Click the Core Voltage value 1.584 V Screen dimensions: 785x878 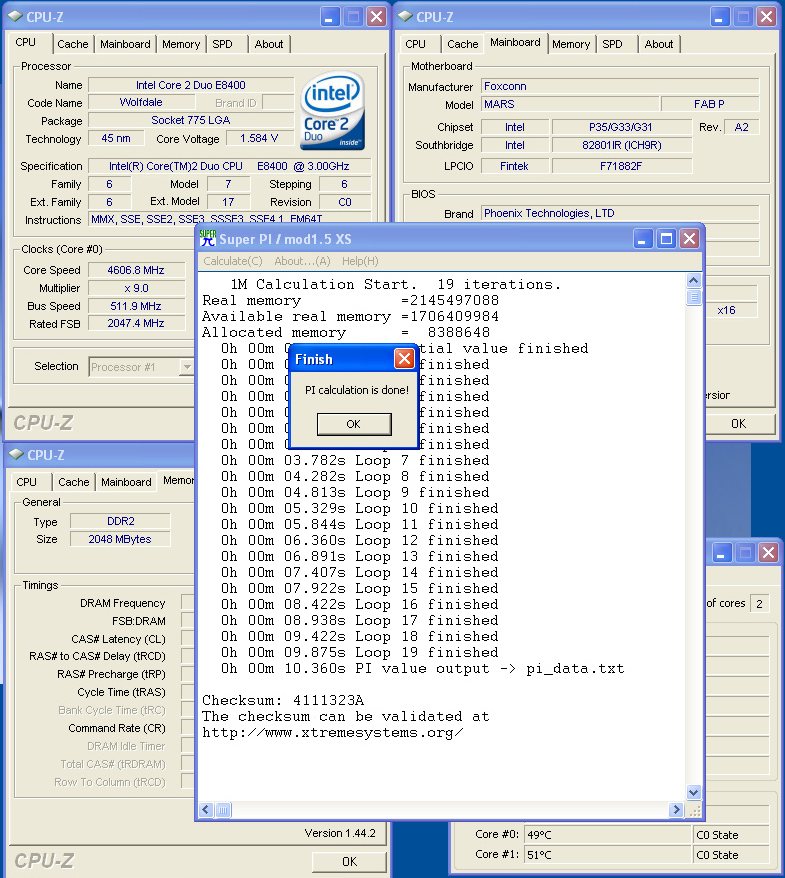click(x=259, y=138)
